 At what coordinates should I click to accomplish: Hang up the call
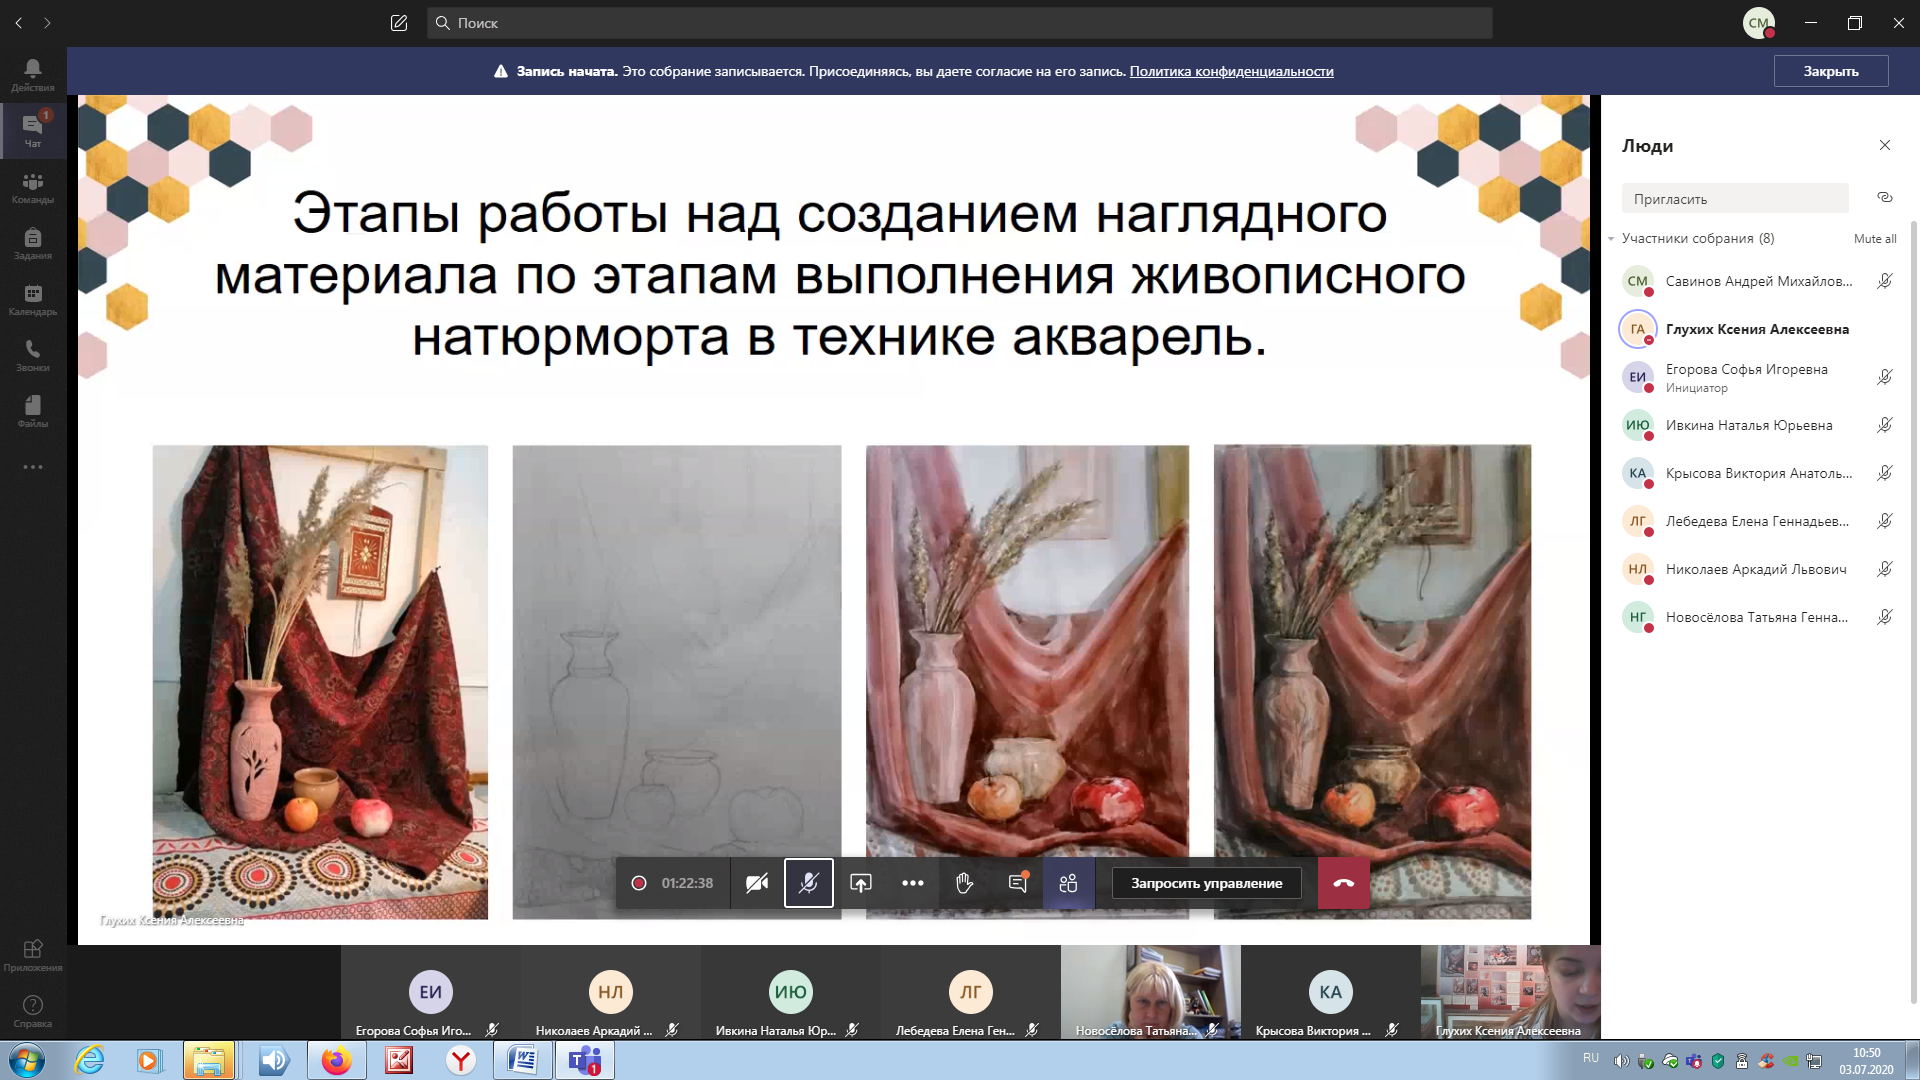(x=1344, y=883)
